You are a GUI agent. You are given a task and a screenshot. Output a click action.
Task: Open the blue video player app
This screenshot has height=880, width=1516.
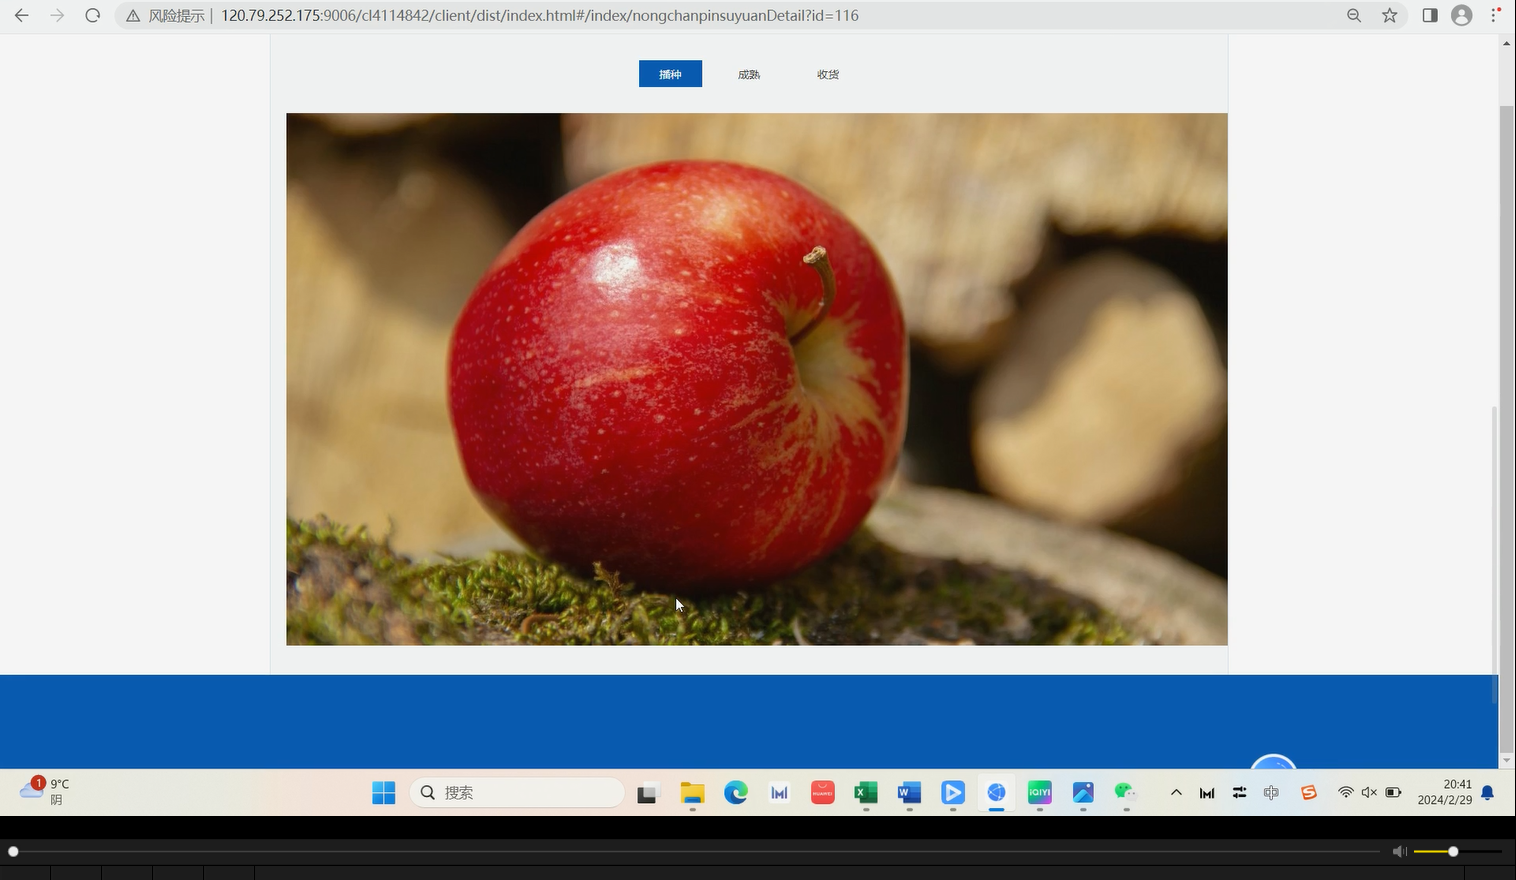click(x=953, y=793)
